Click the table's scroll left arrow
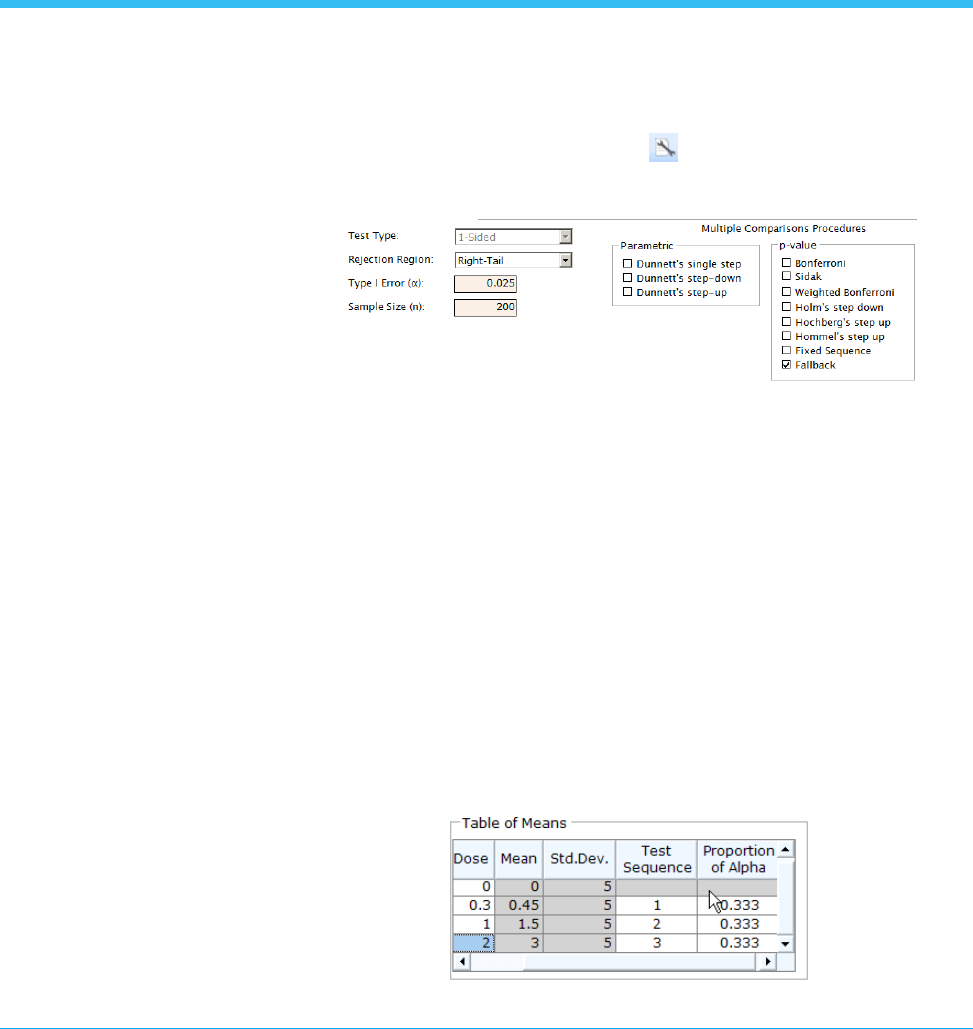The height and width of the screenshot is (1029, 973). [x=462, y=961]
